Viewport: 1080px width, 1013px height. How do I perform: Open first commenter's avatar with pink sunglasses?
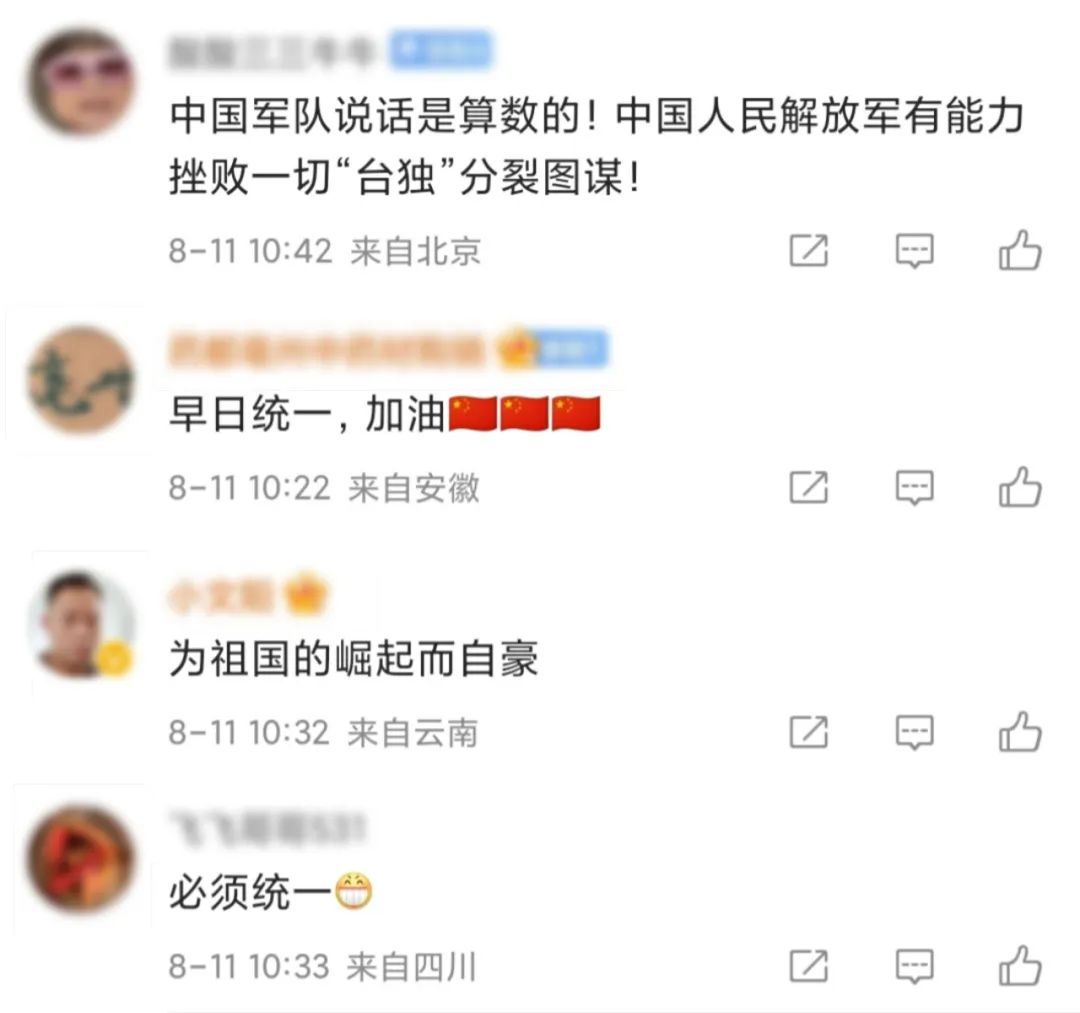(x=80, y=83)
